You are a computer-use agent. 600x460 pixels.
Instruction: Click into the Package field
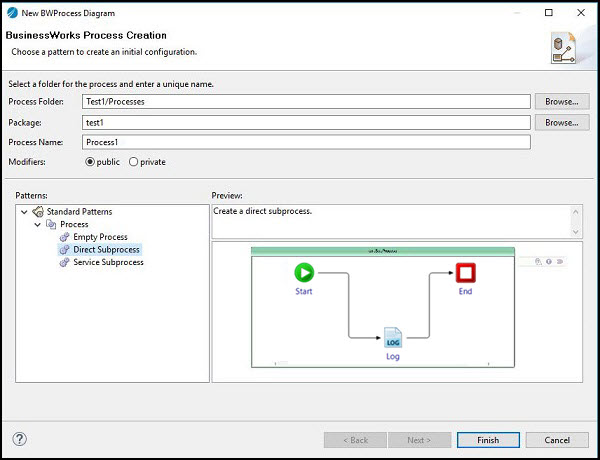coord(306,123)
